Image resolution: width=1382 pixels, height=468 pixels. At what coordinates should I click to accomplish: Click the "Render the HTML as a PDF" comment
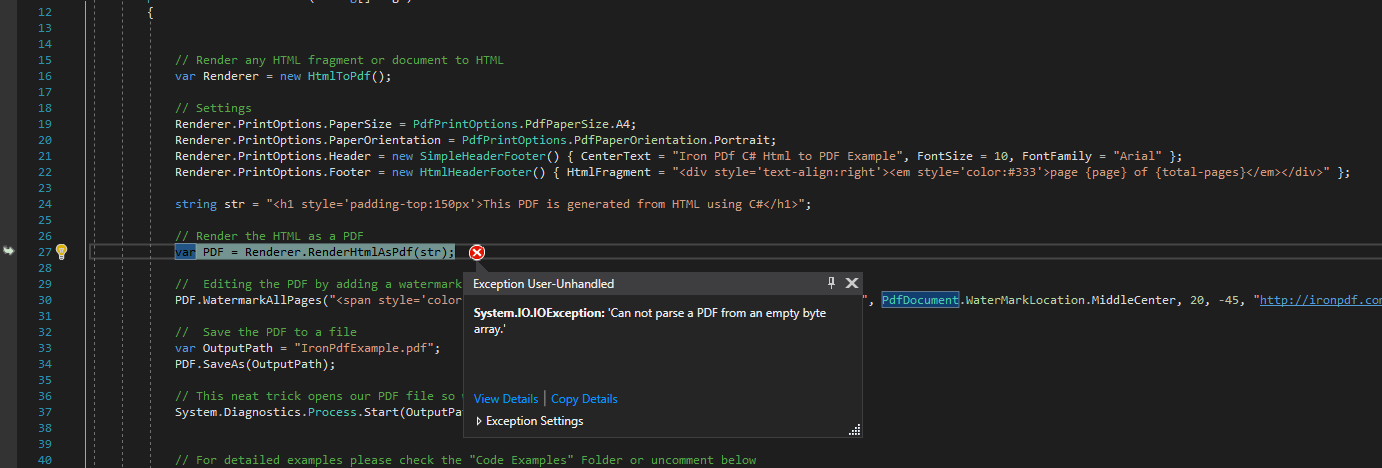coord(269,236)
